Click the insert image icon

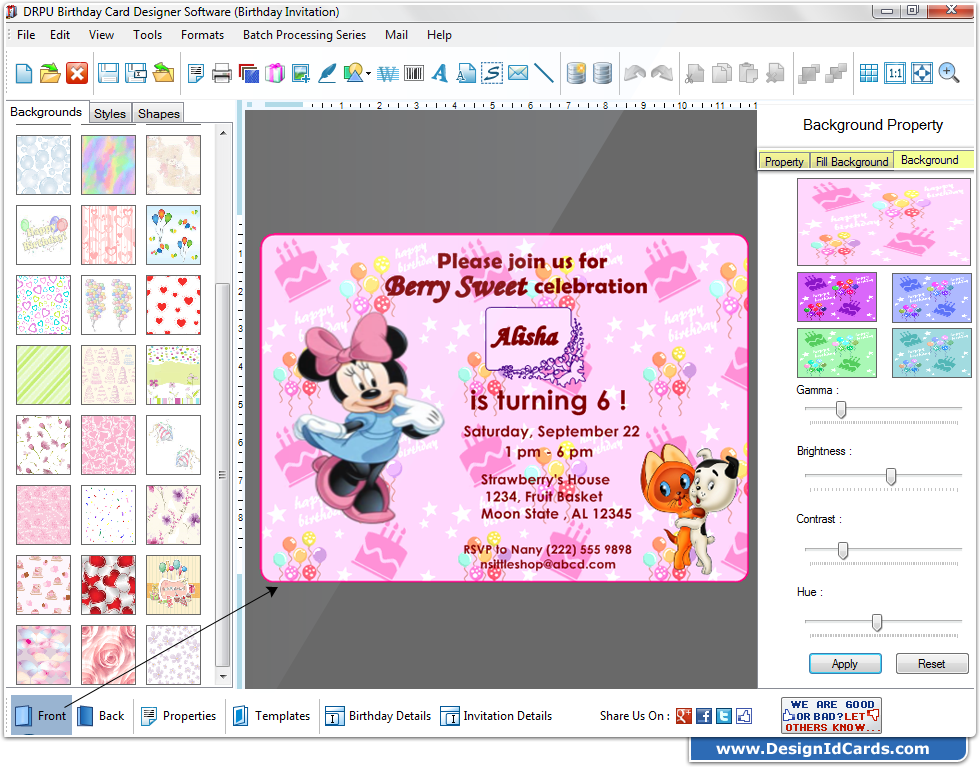tap(300, 73)
